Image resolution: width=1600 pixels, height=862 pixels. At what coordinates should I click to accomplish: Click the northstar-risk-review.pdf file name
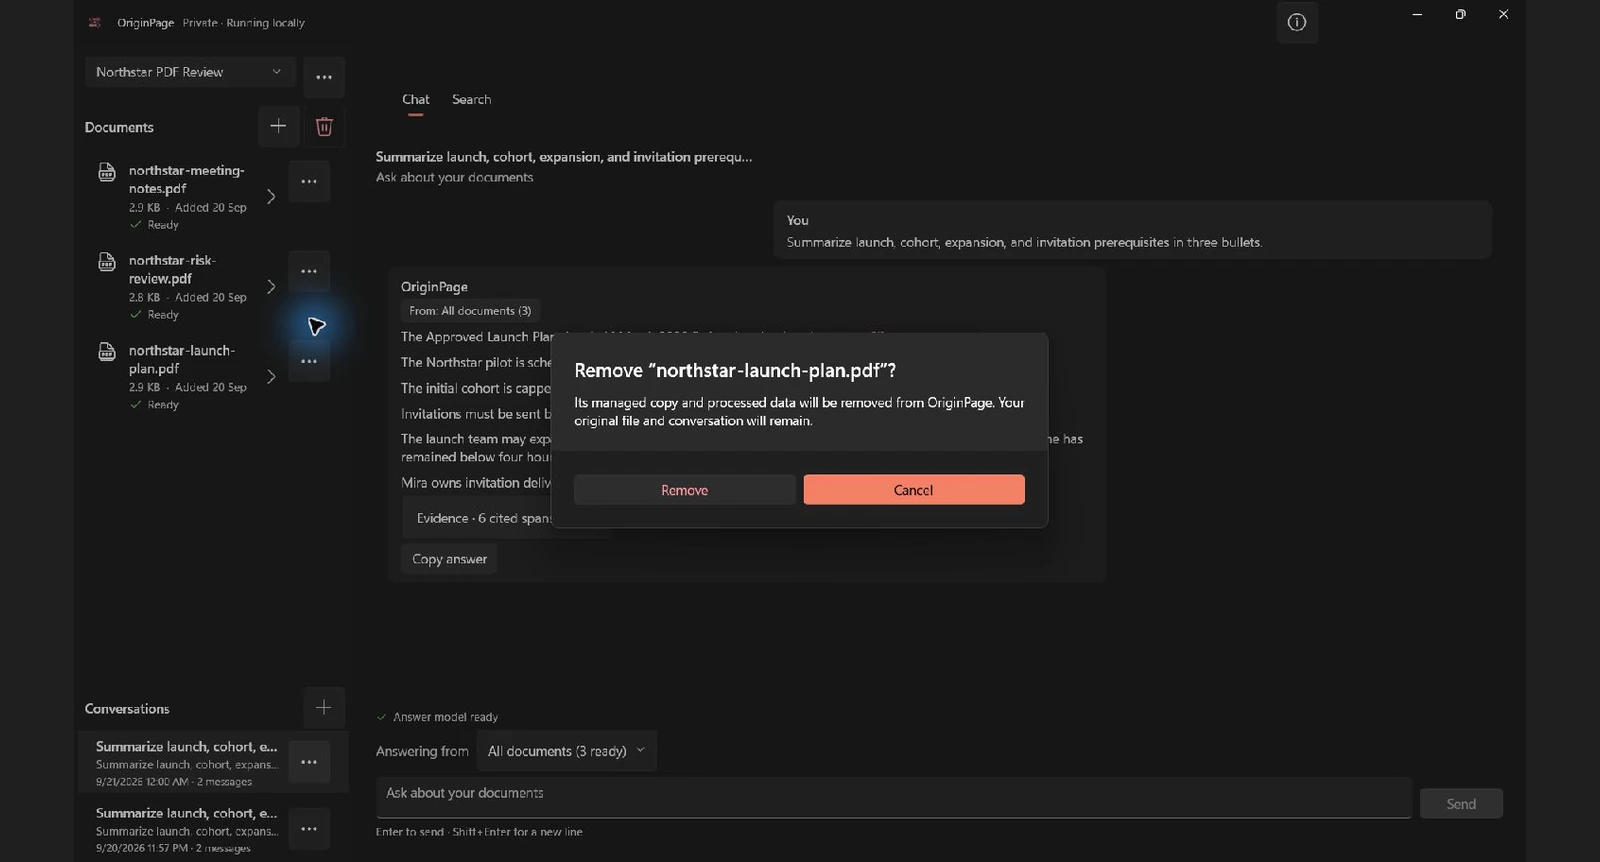coord(172,270)
